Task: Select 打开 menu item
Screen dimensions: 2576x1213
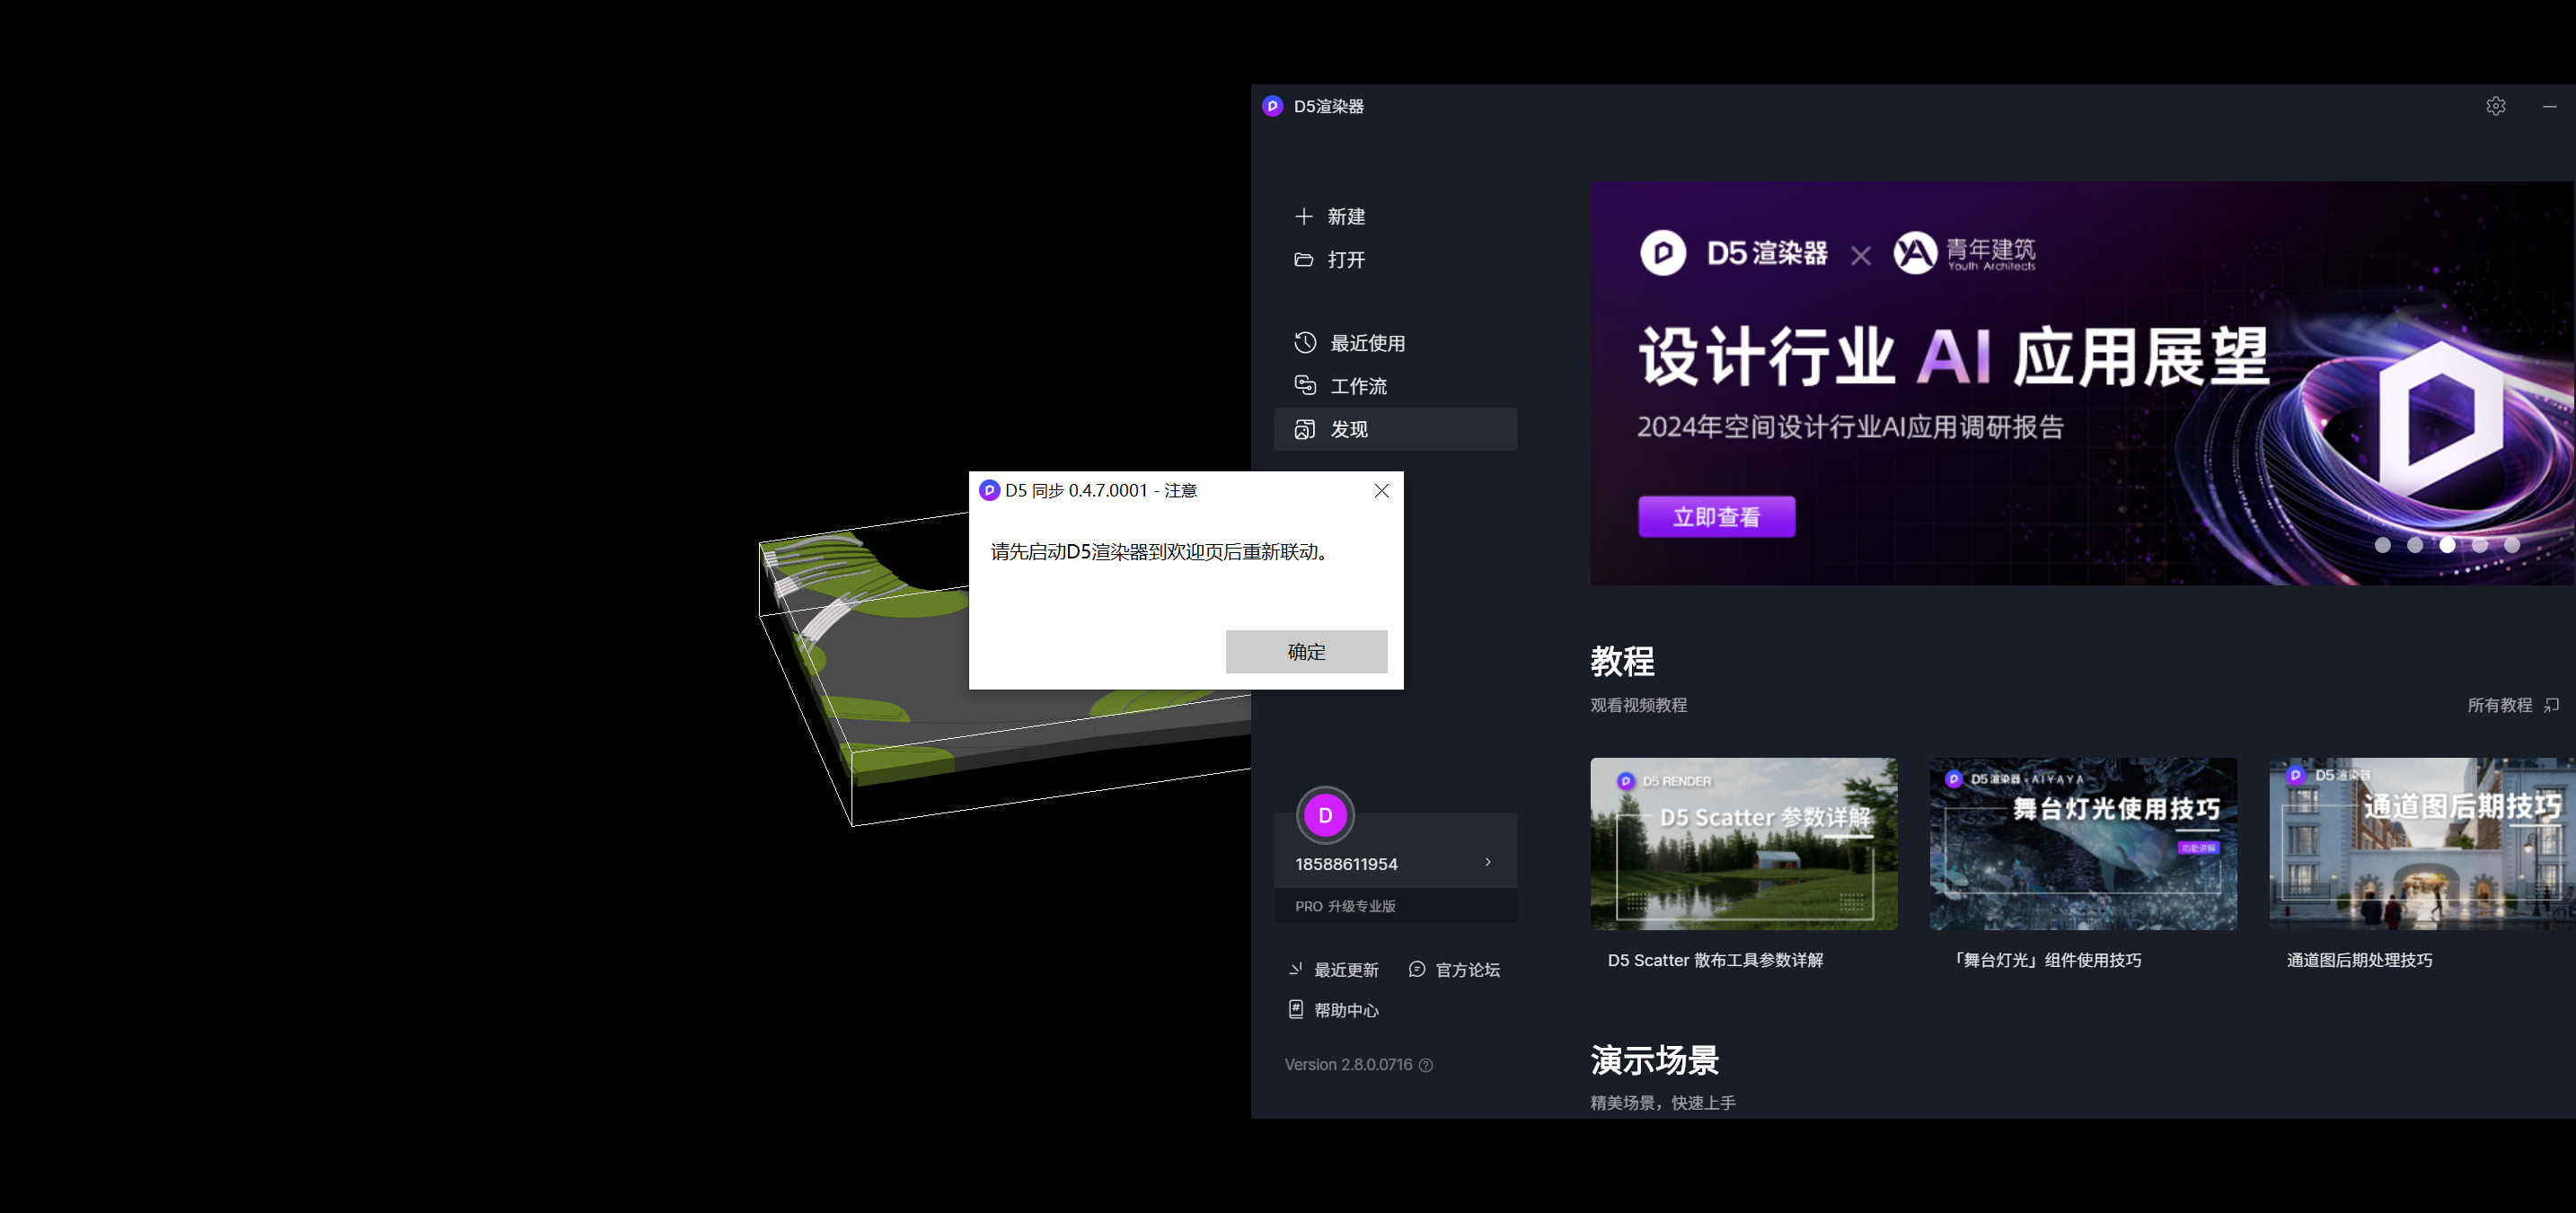Action: (1395, 259)
